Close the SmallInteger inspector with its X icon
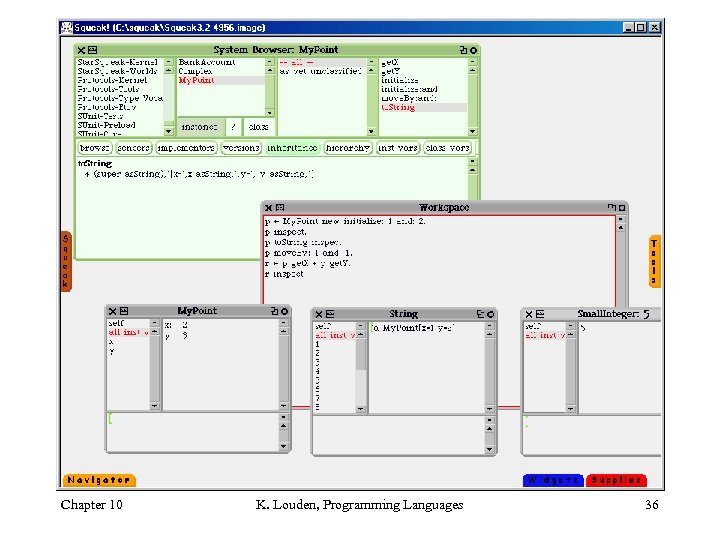 tap(529, 314)
